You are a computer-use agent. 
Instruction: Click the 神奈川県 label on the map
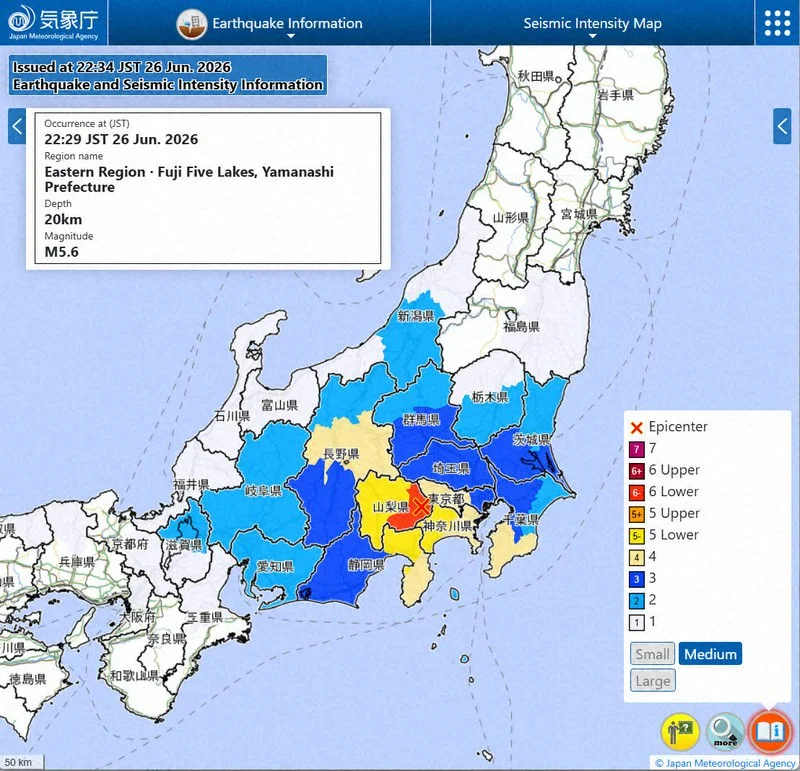click(448, 526)
